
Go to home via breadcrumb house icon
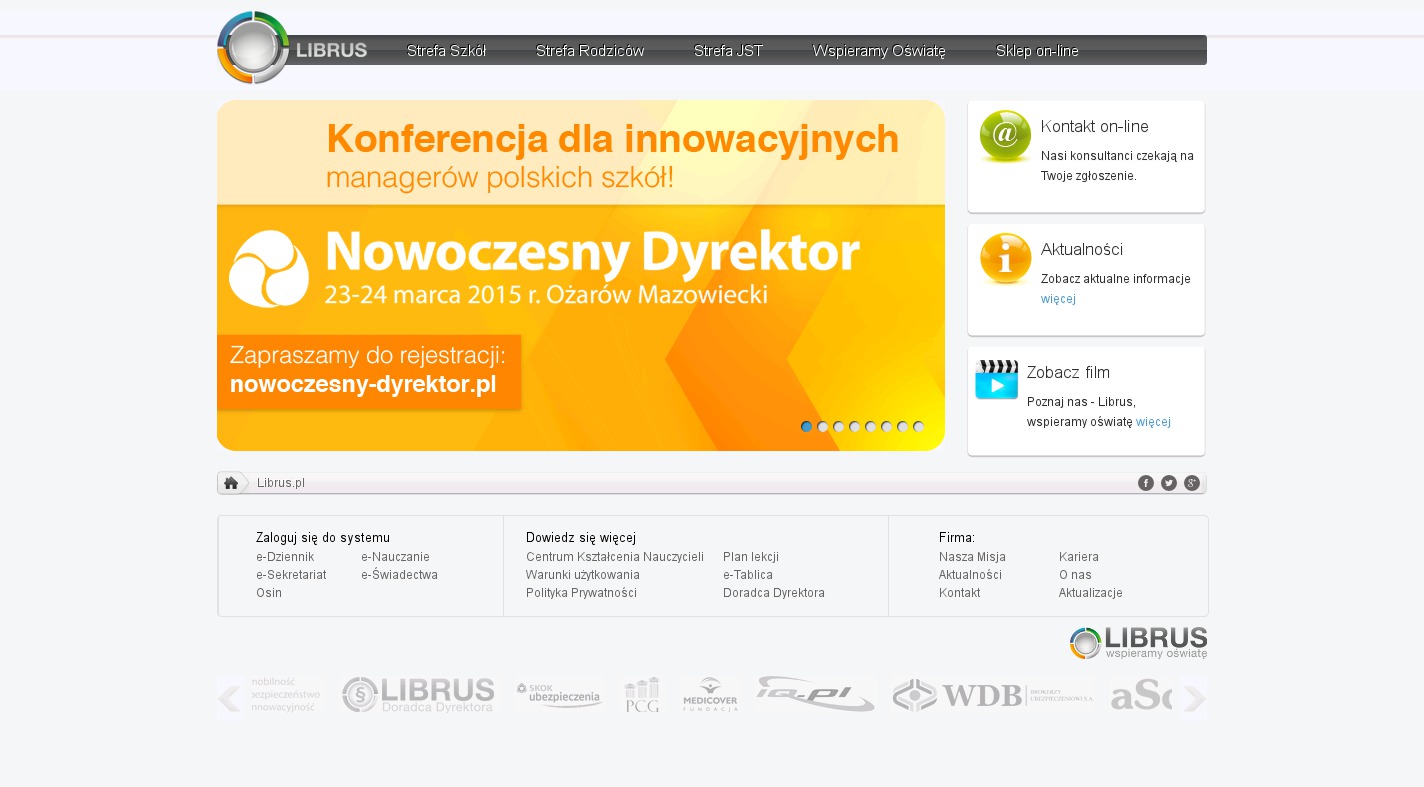click(231, 483)
